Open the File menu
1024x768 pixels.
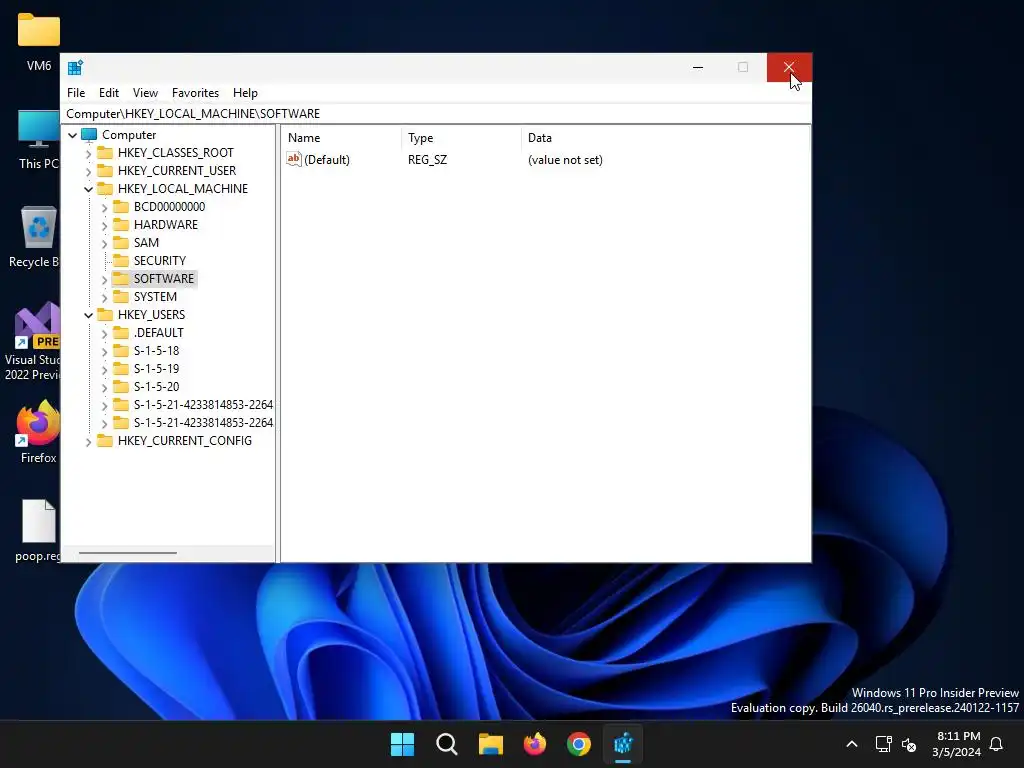click(76, 93)
